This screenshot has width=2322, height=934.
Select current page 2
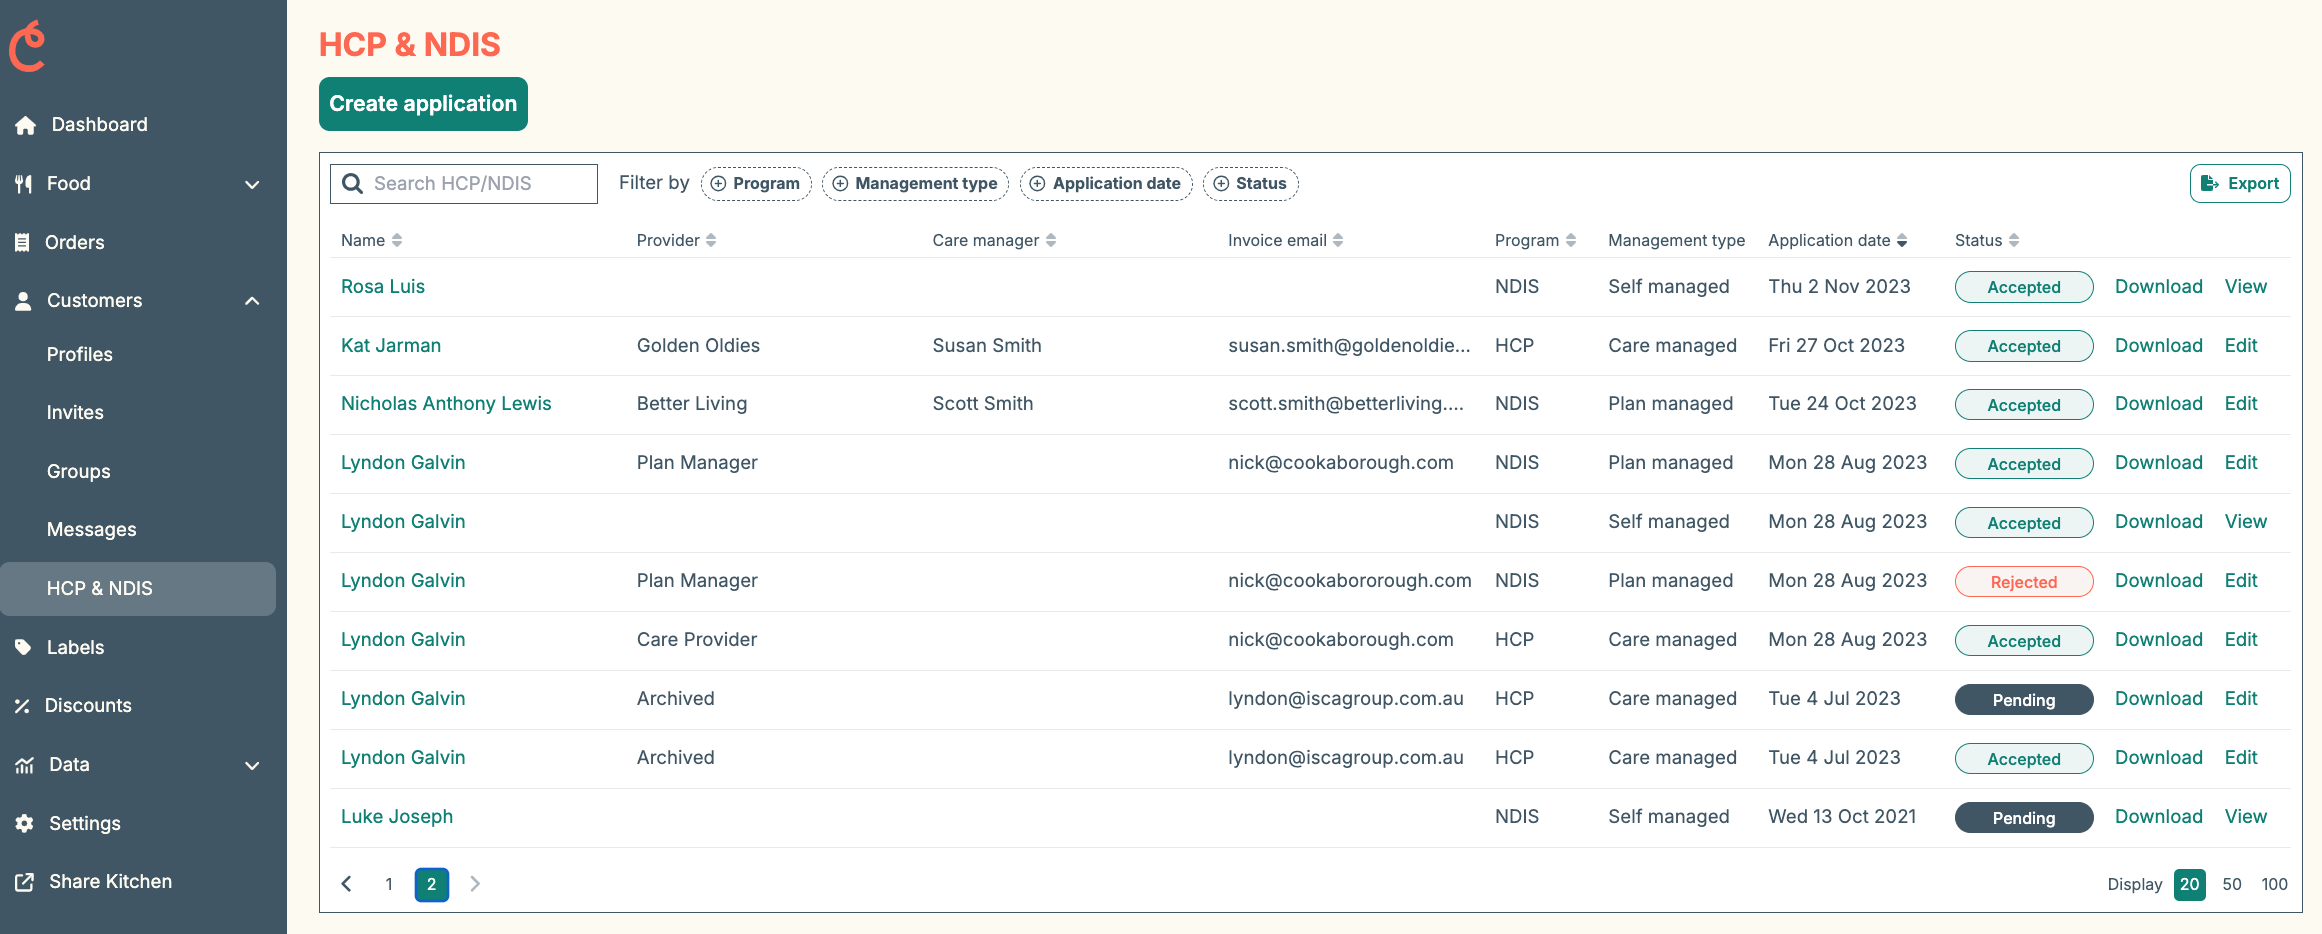(432, 884)
